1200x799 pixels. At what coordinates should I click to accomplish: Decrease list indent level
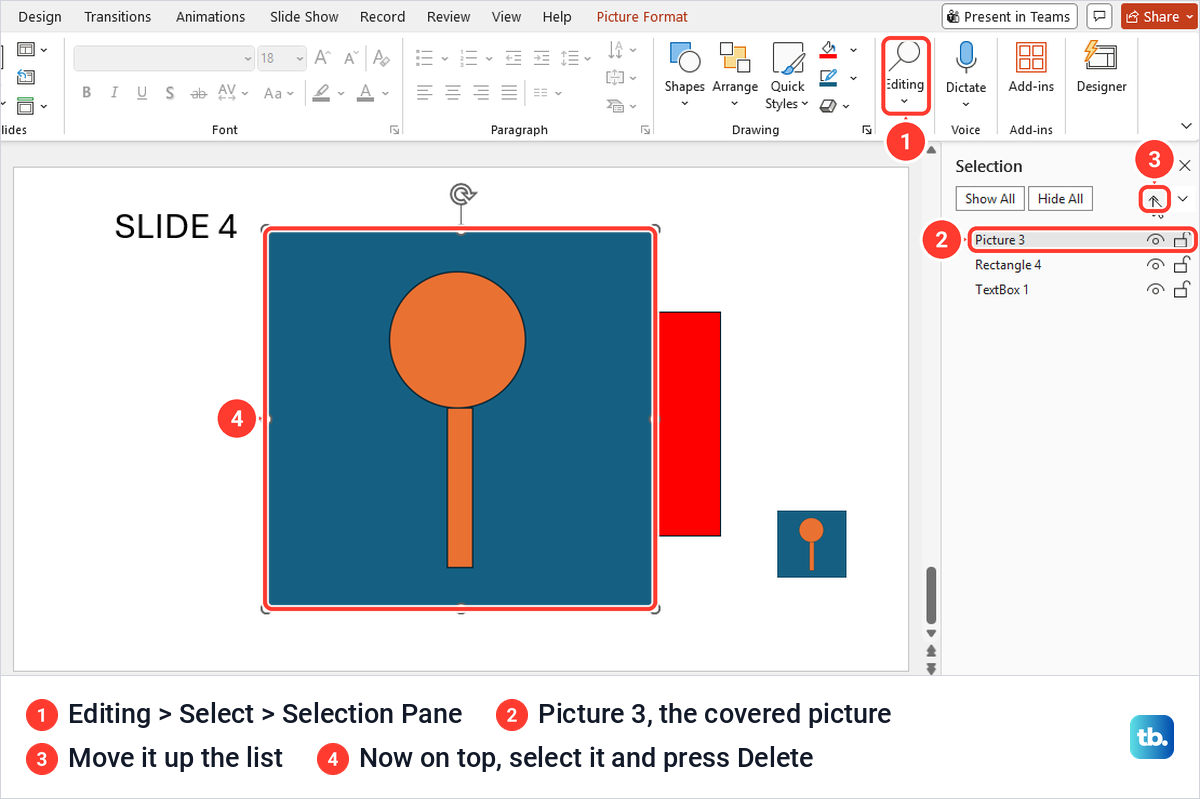tap(513, 58)
